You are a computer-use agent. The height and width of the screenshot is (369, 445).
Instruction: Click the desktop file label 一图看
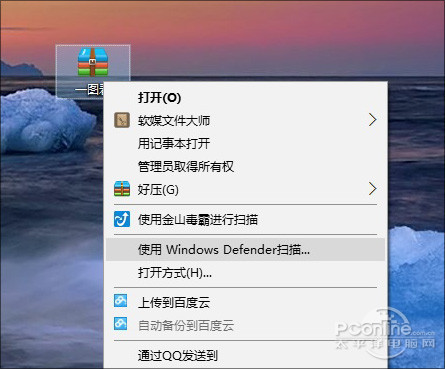[89, 90]
